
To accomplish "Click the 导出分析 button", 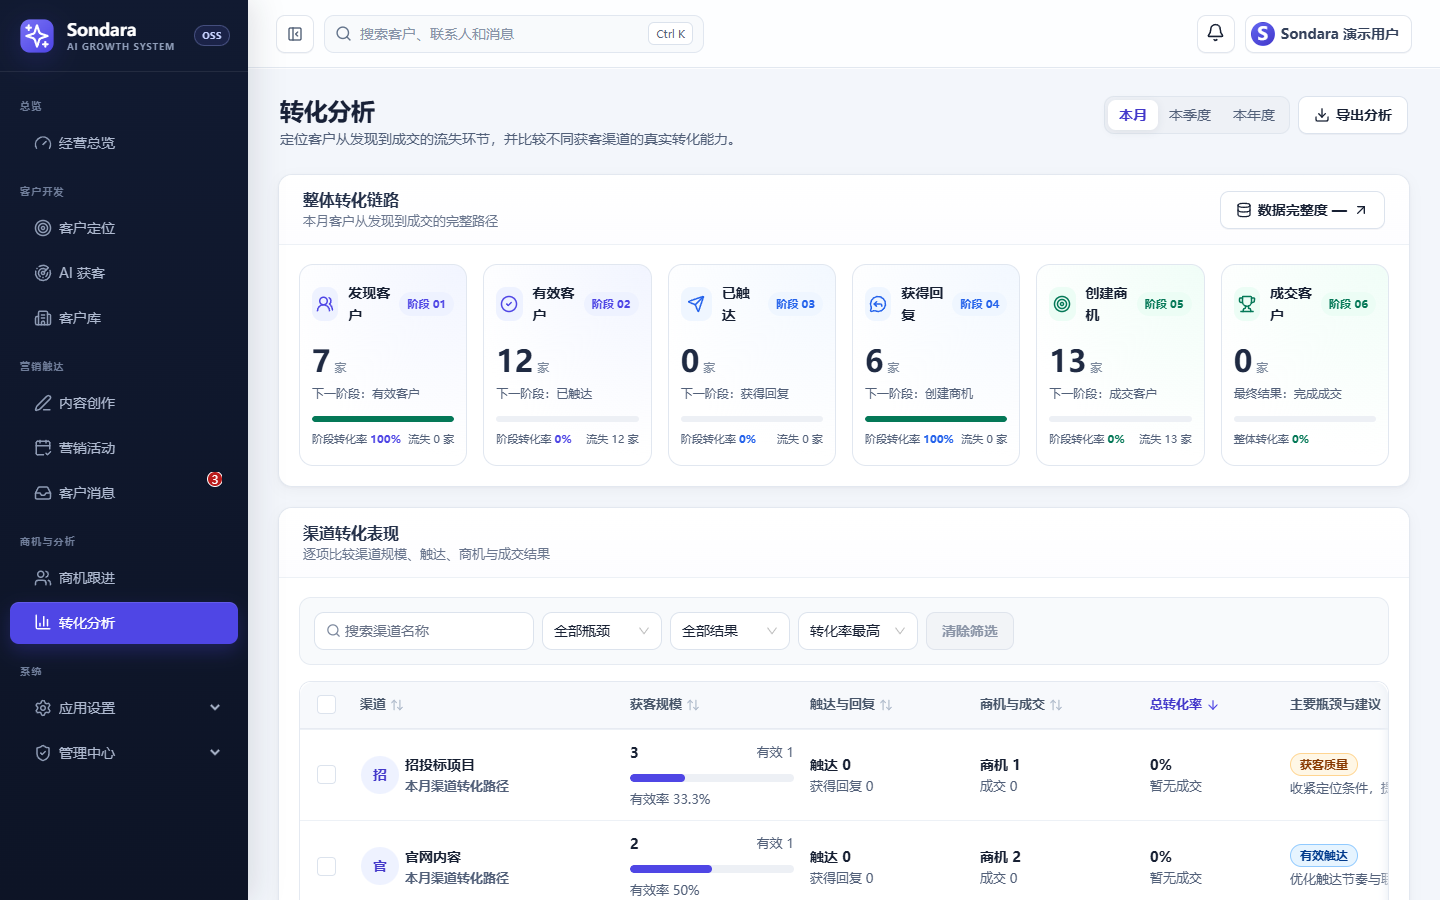I will click(x=1353, y=115).
